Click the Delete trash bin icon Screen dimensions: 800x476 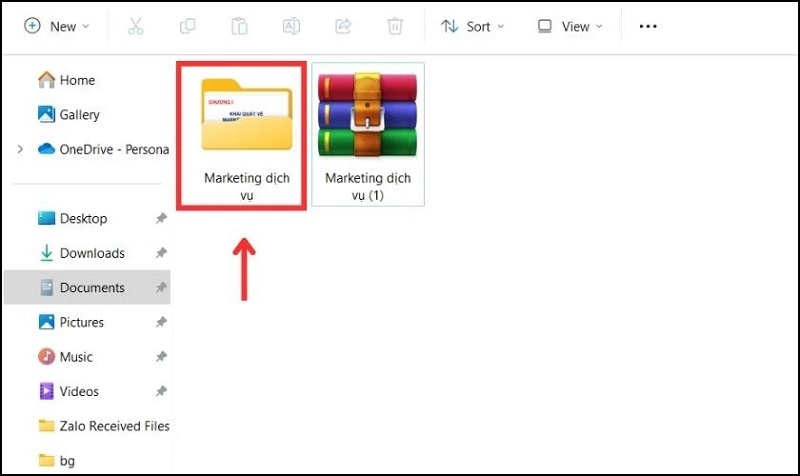pos(395,27)
